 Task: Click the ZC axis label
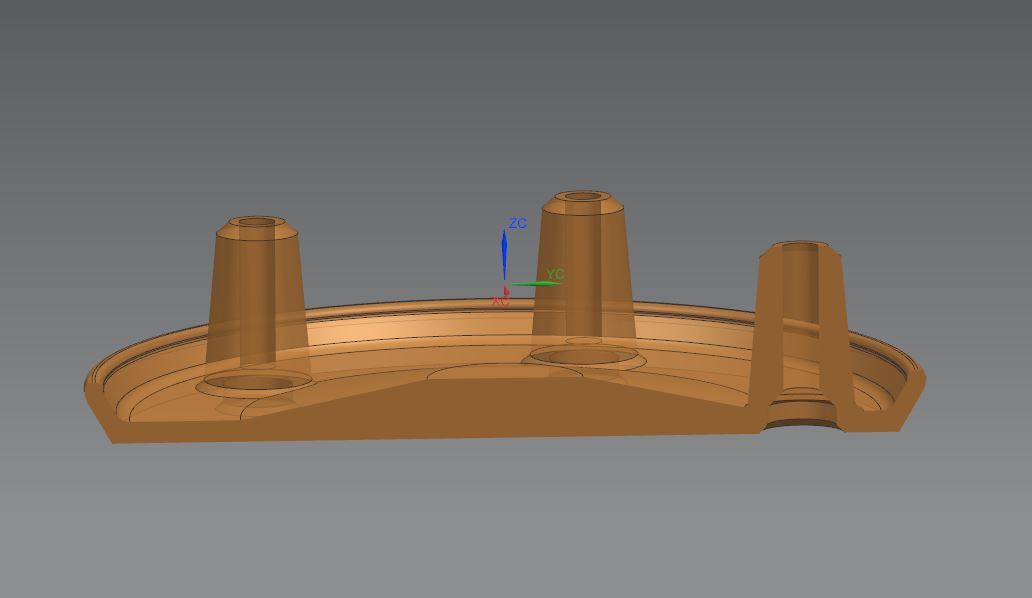pyautogui.click(x=517, y=223)
